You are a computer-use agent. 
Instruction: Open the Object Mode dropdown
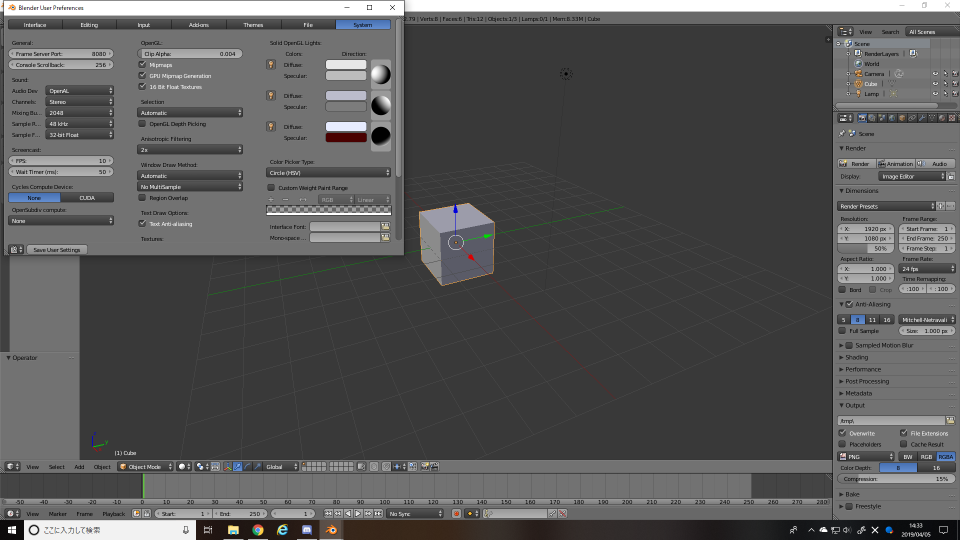(x=146, y=467)
